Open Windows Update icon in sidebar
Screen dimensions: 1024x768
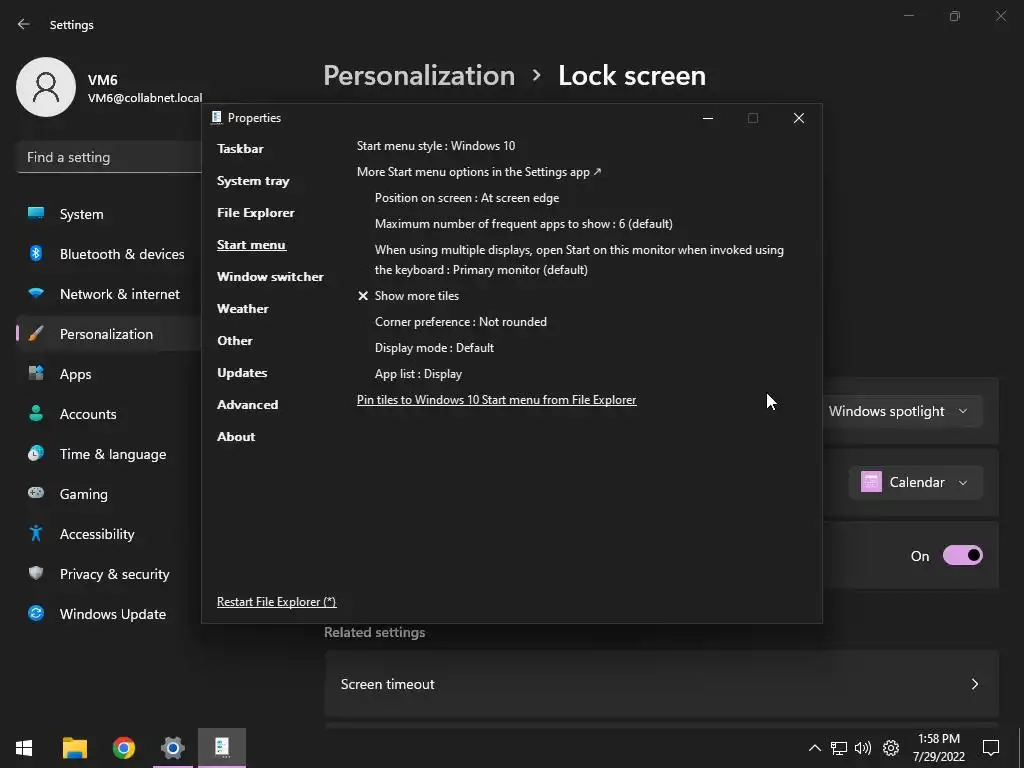pyautogui.click(x=36, y=613)
